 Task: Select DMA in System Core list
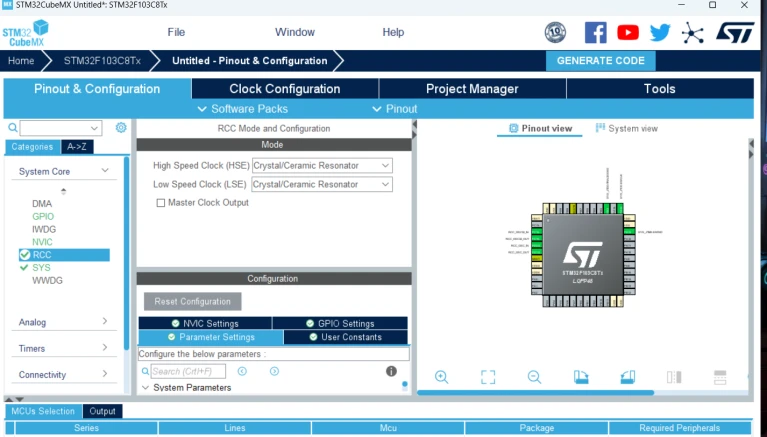42,204
